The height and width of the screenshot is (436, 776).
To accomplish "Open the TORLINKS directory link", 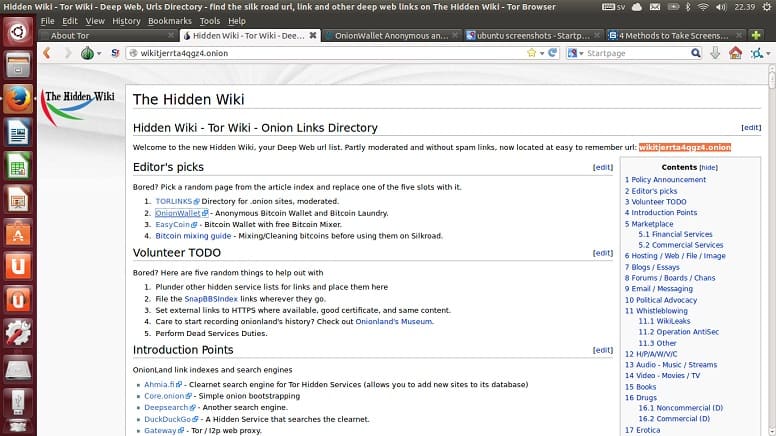I will coord(174,201).
